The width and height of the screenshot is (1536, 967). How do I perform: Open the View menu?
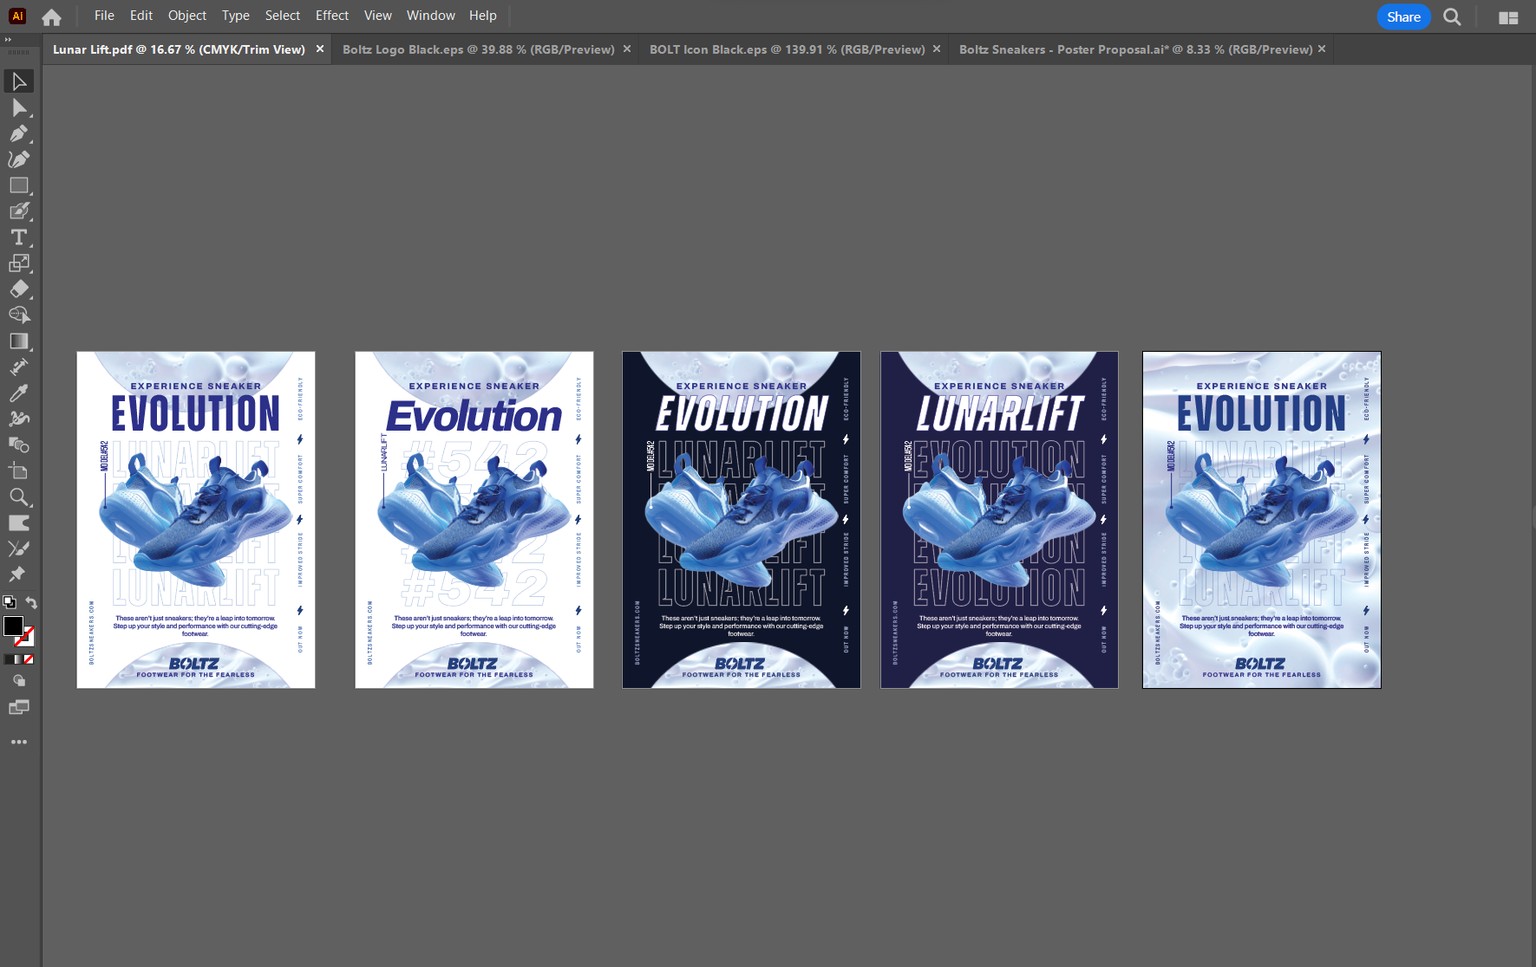(378, 16)
